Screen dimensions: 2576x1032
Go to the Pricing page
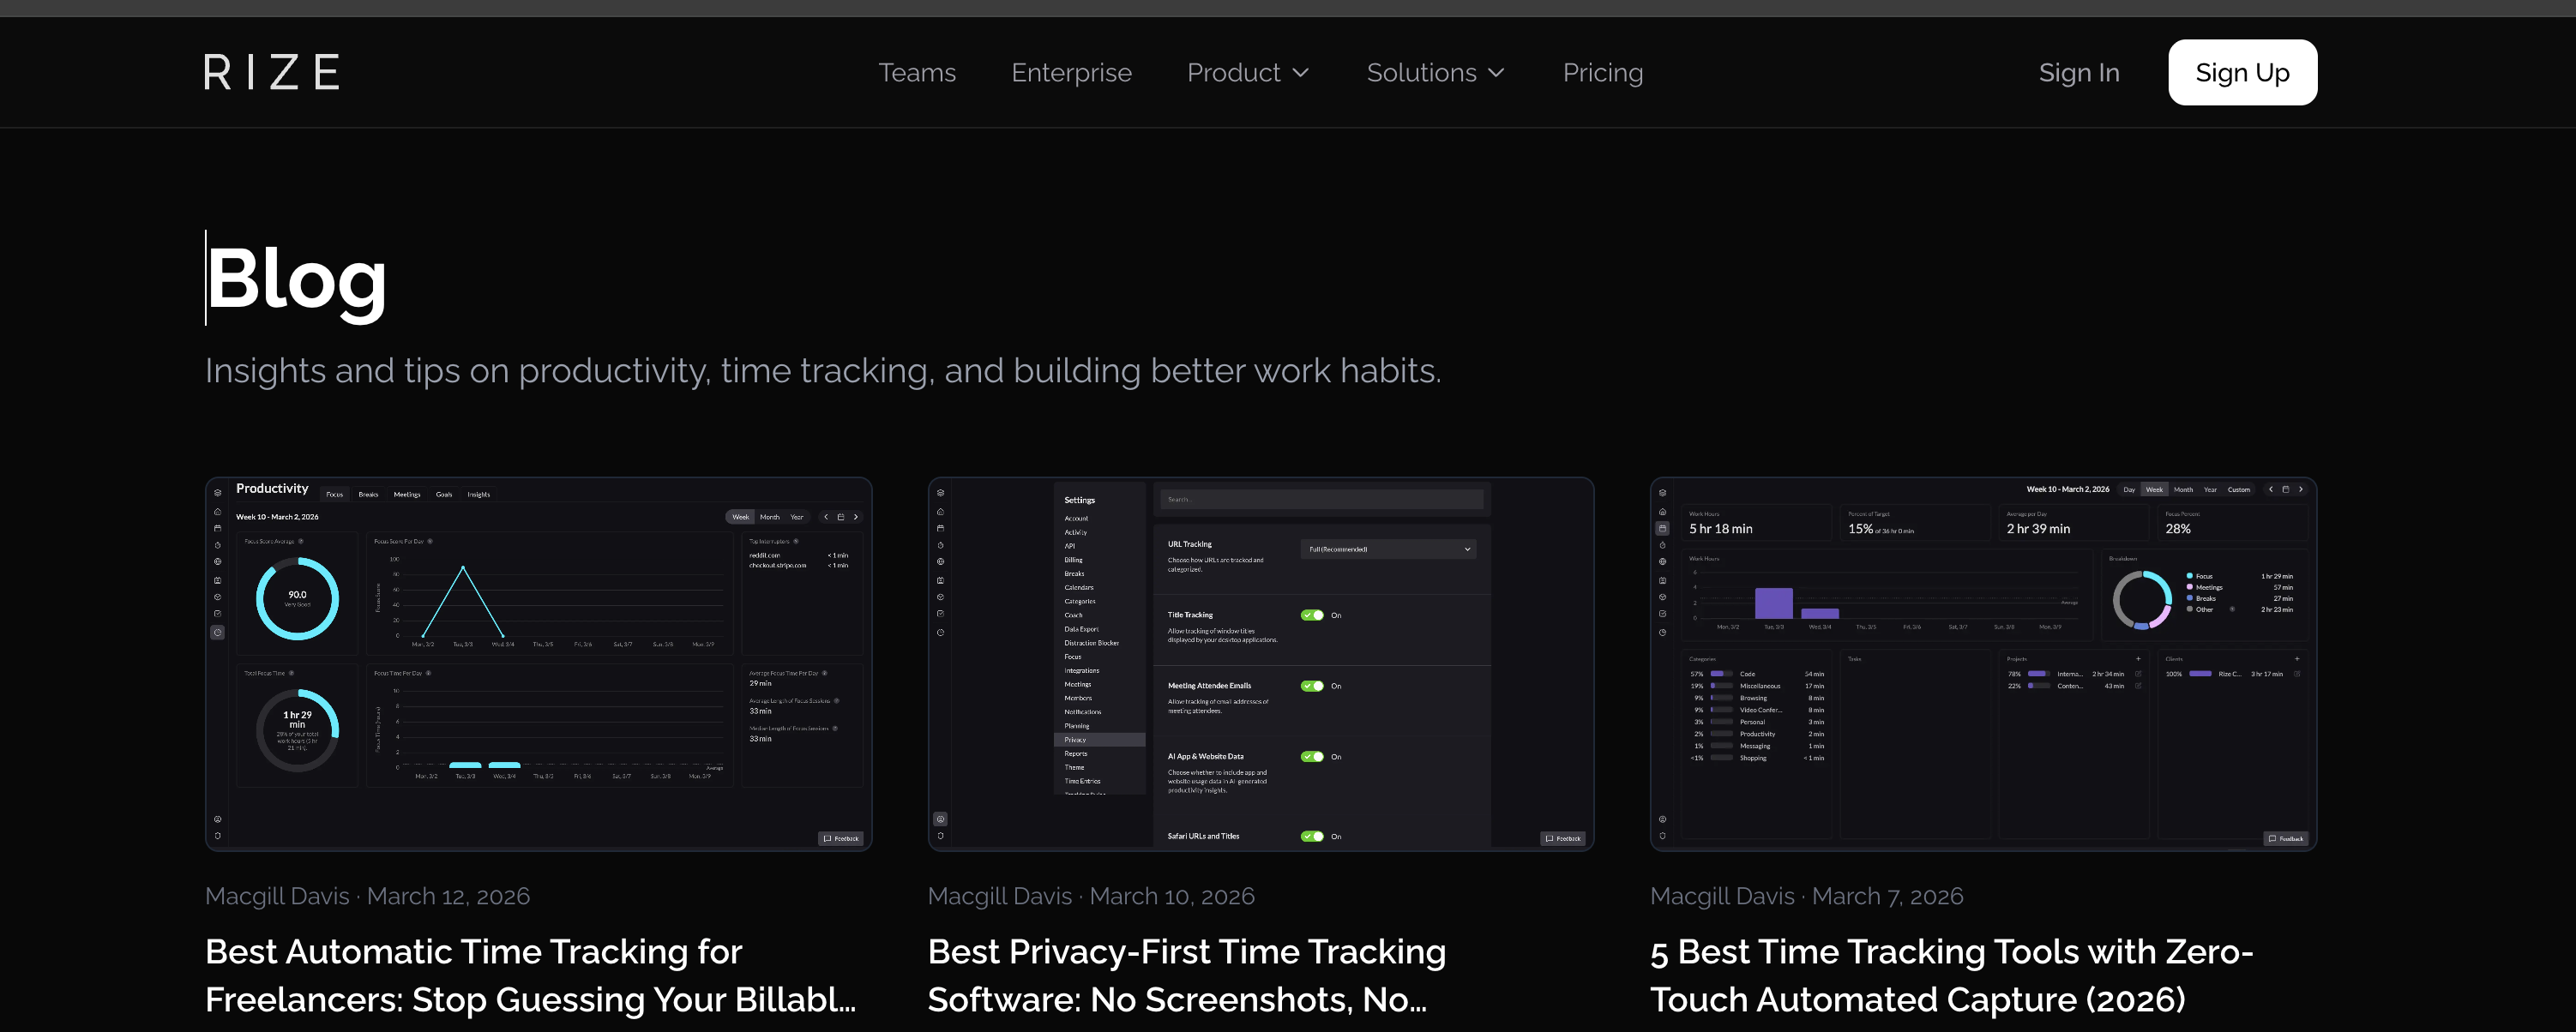click(x=1602, y=72)
